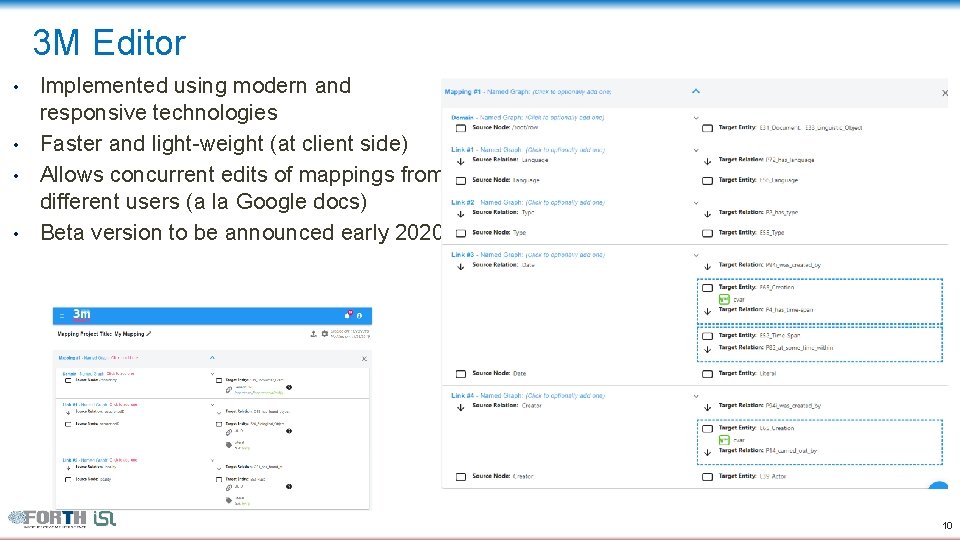The width and height of the screenshot is (960, 540).
Task: Edit the Mapping Project Title pencil icon
Action: click(149, 334)
